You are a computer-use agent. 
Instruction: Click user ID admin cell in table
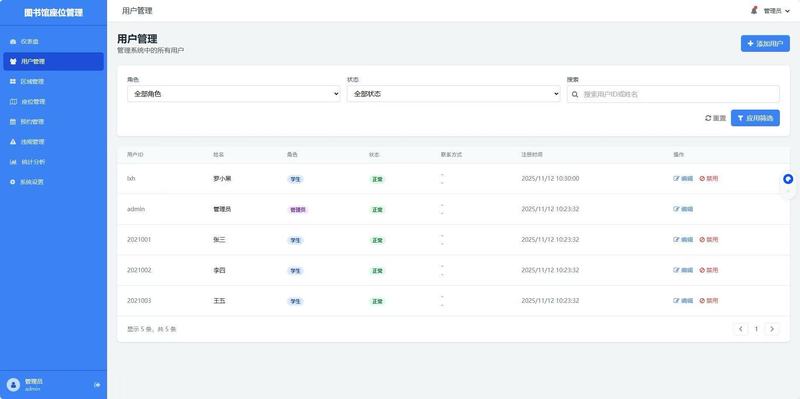pos(136,209)
